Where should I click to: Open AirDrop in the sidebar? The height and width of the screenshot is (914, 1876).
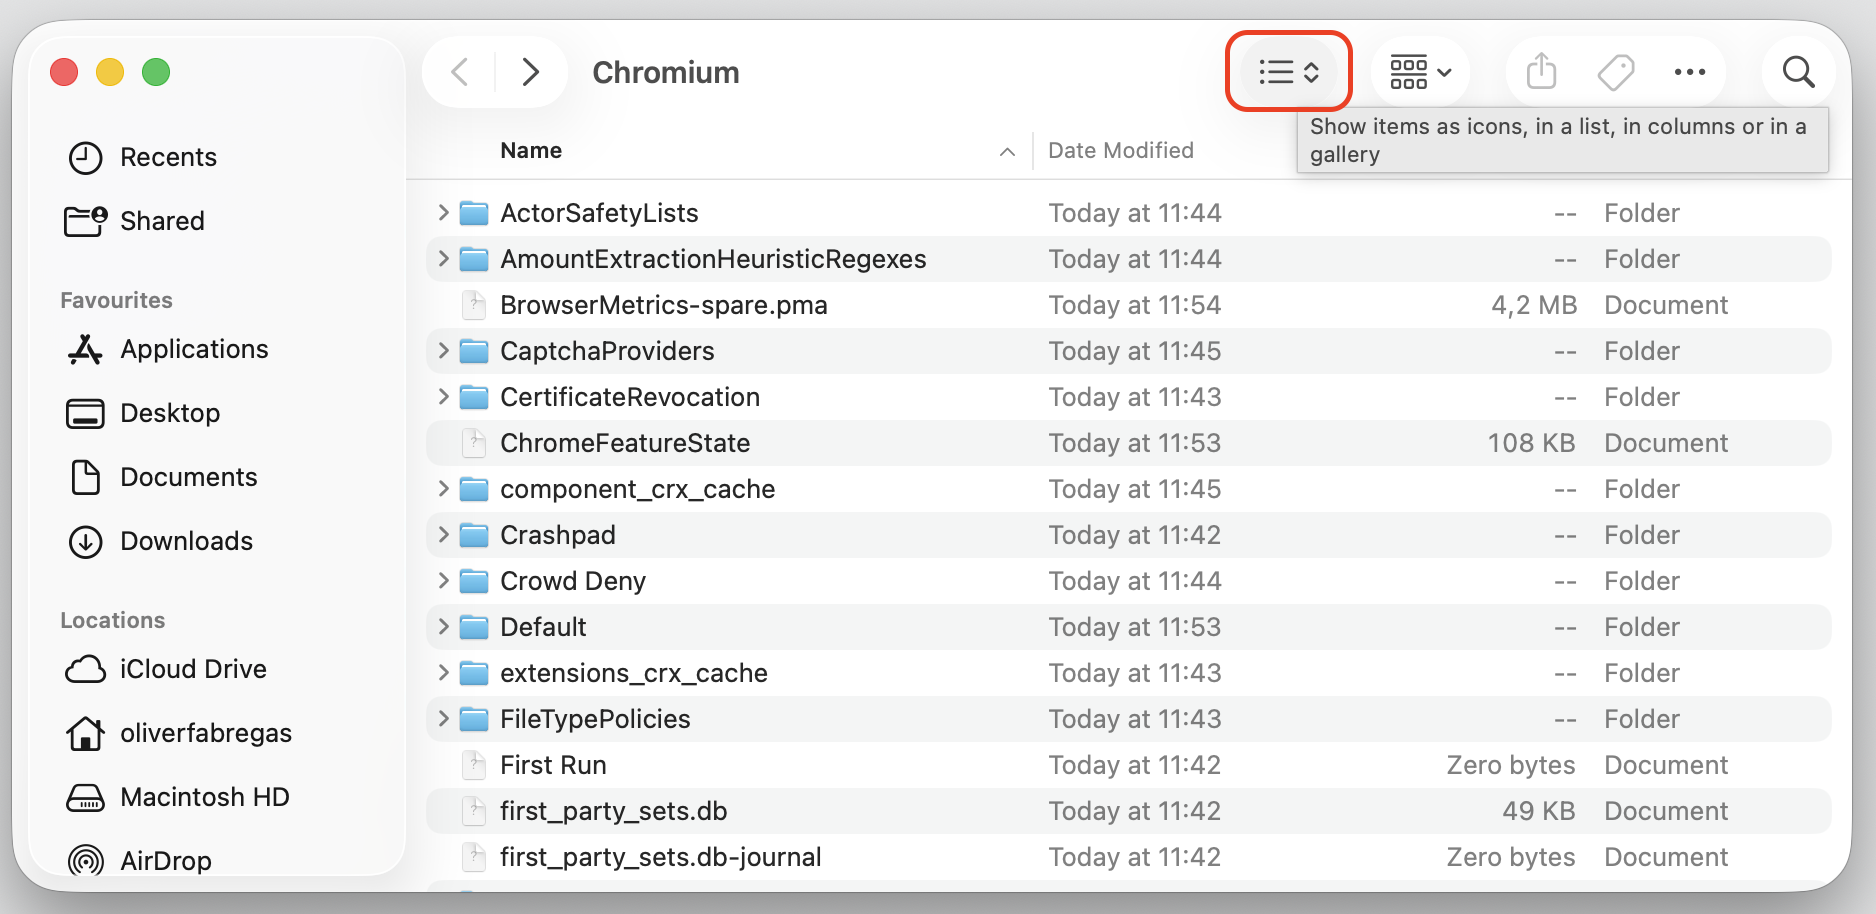tap(138, 861)
